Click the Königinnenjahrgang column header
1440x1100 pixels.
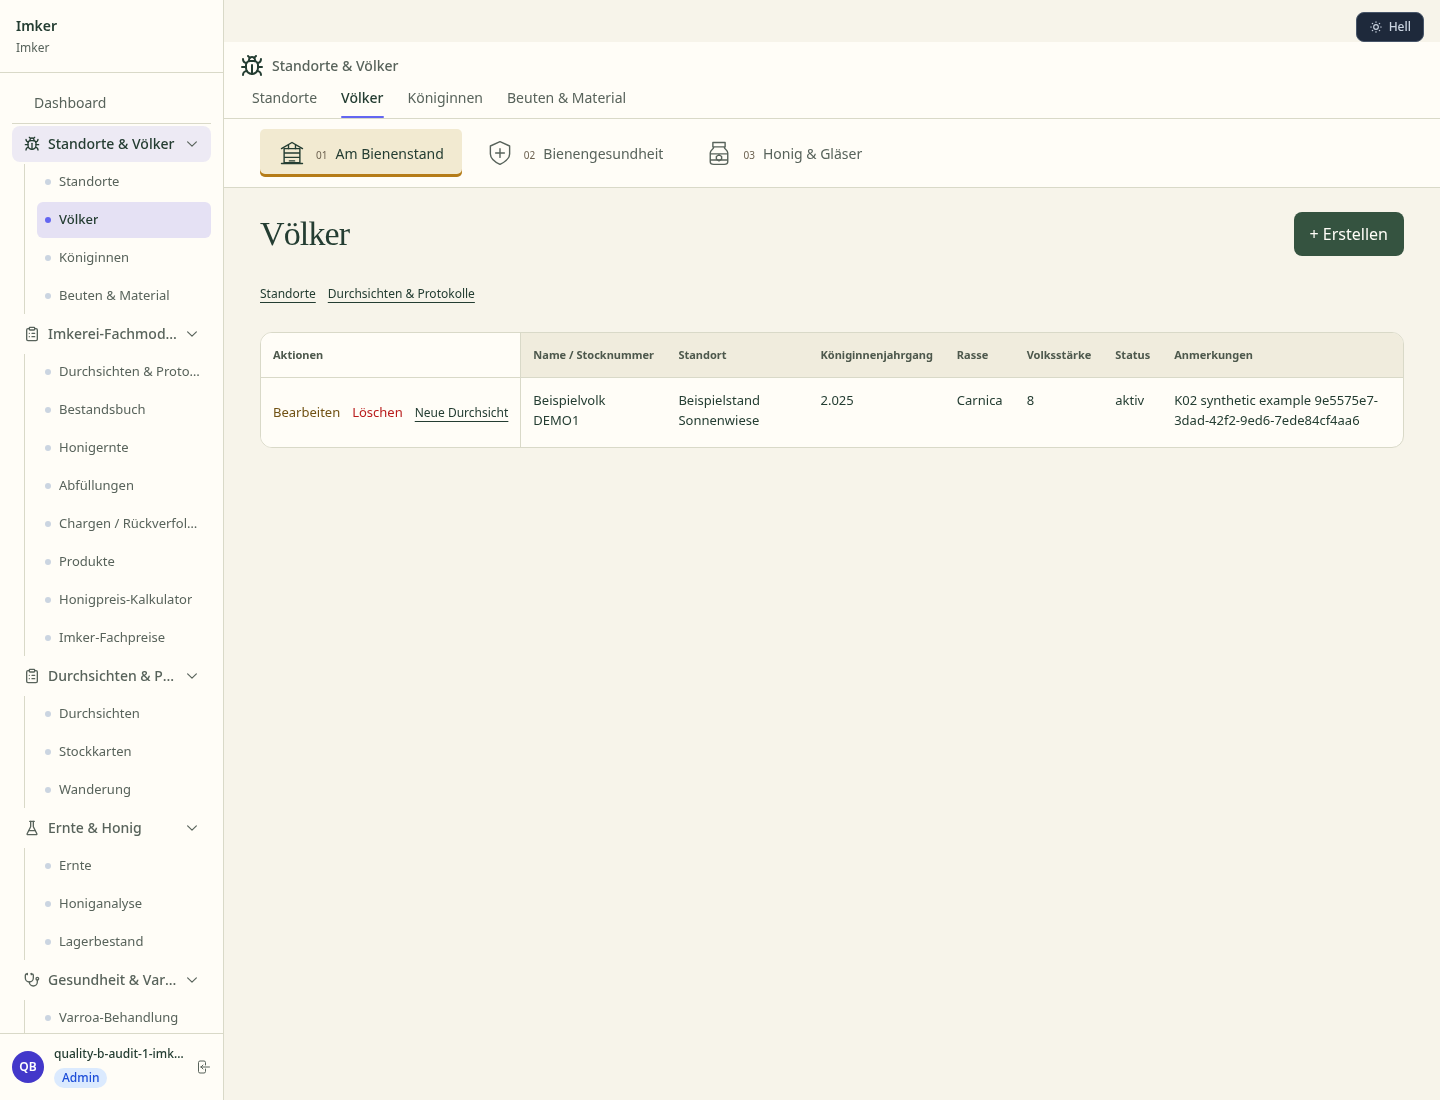click(x=876, y=355)
